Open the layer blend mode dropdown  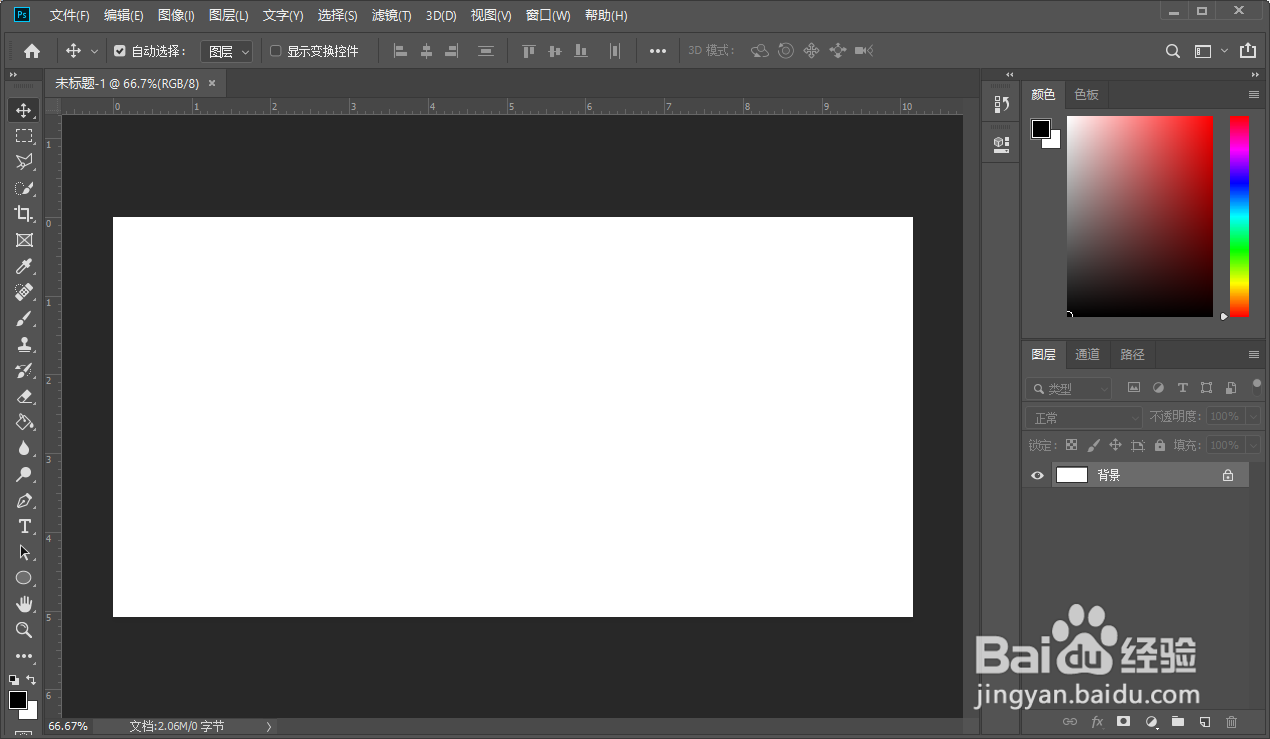(1083, 416)
